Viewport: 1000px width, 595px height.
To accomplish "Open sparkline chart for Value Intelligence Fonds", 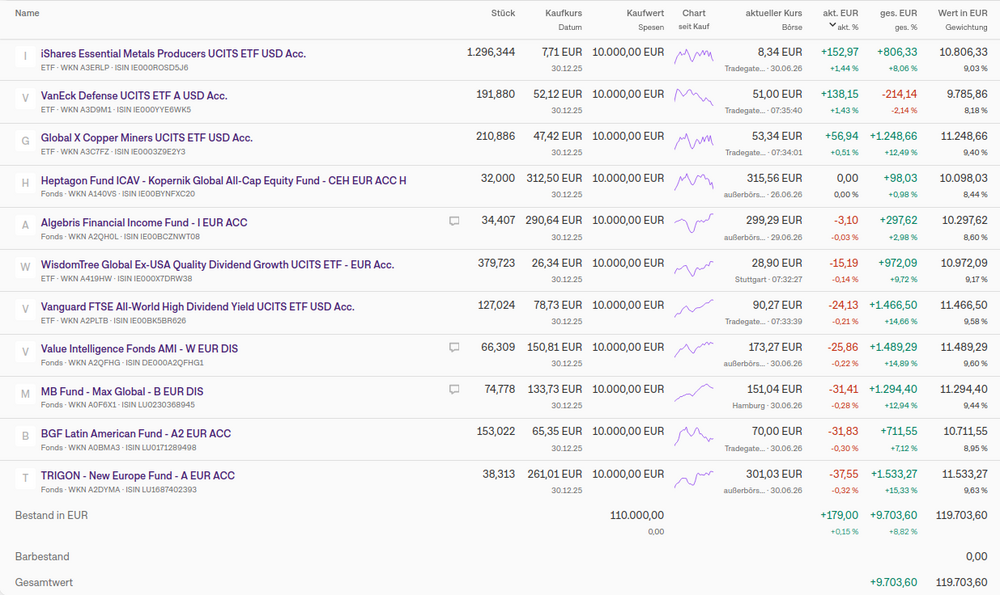I will (x=694, y=349).
